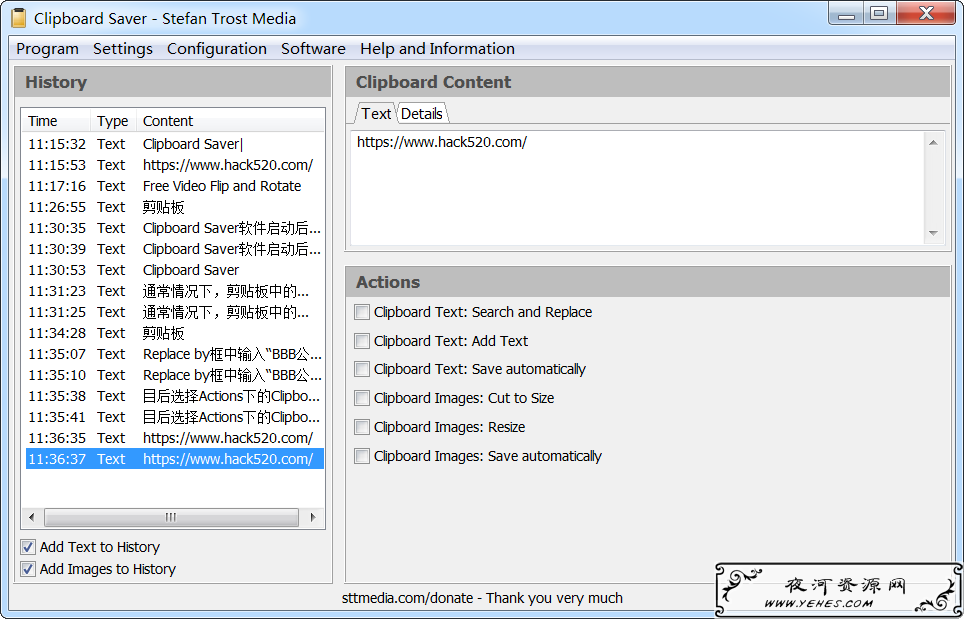The height and width of the screenshot is (619, 964).
Task: Select the 11:31:25 '通常情况下' history entry
Action: point(175,312)
